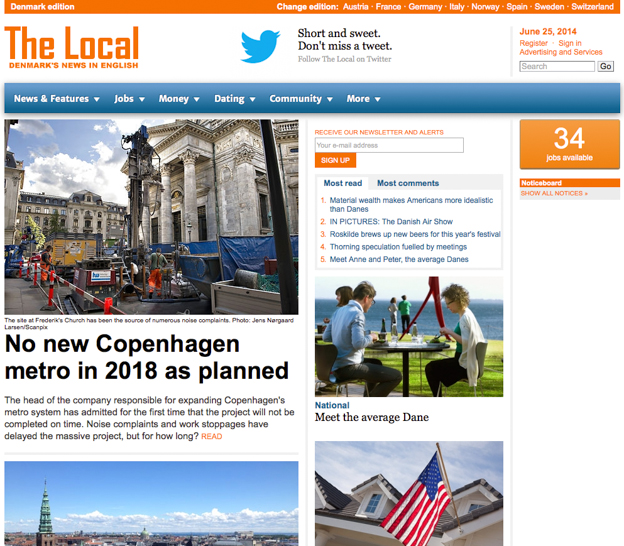Select the Most read tab
This screenshot has height=546, width=624.
click(x=342, y=183)
